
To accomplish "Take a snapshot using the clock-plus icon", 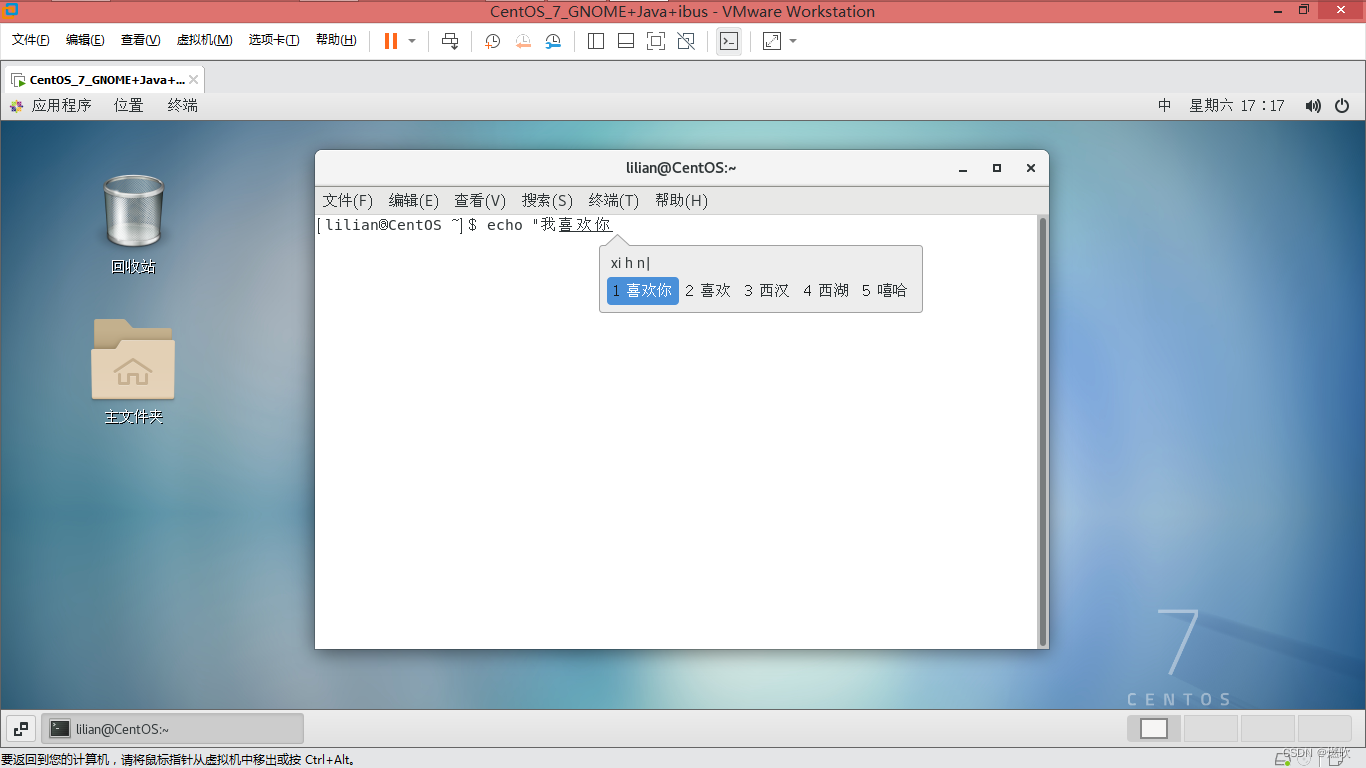I will coord(492,41).
